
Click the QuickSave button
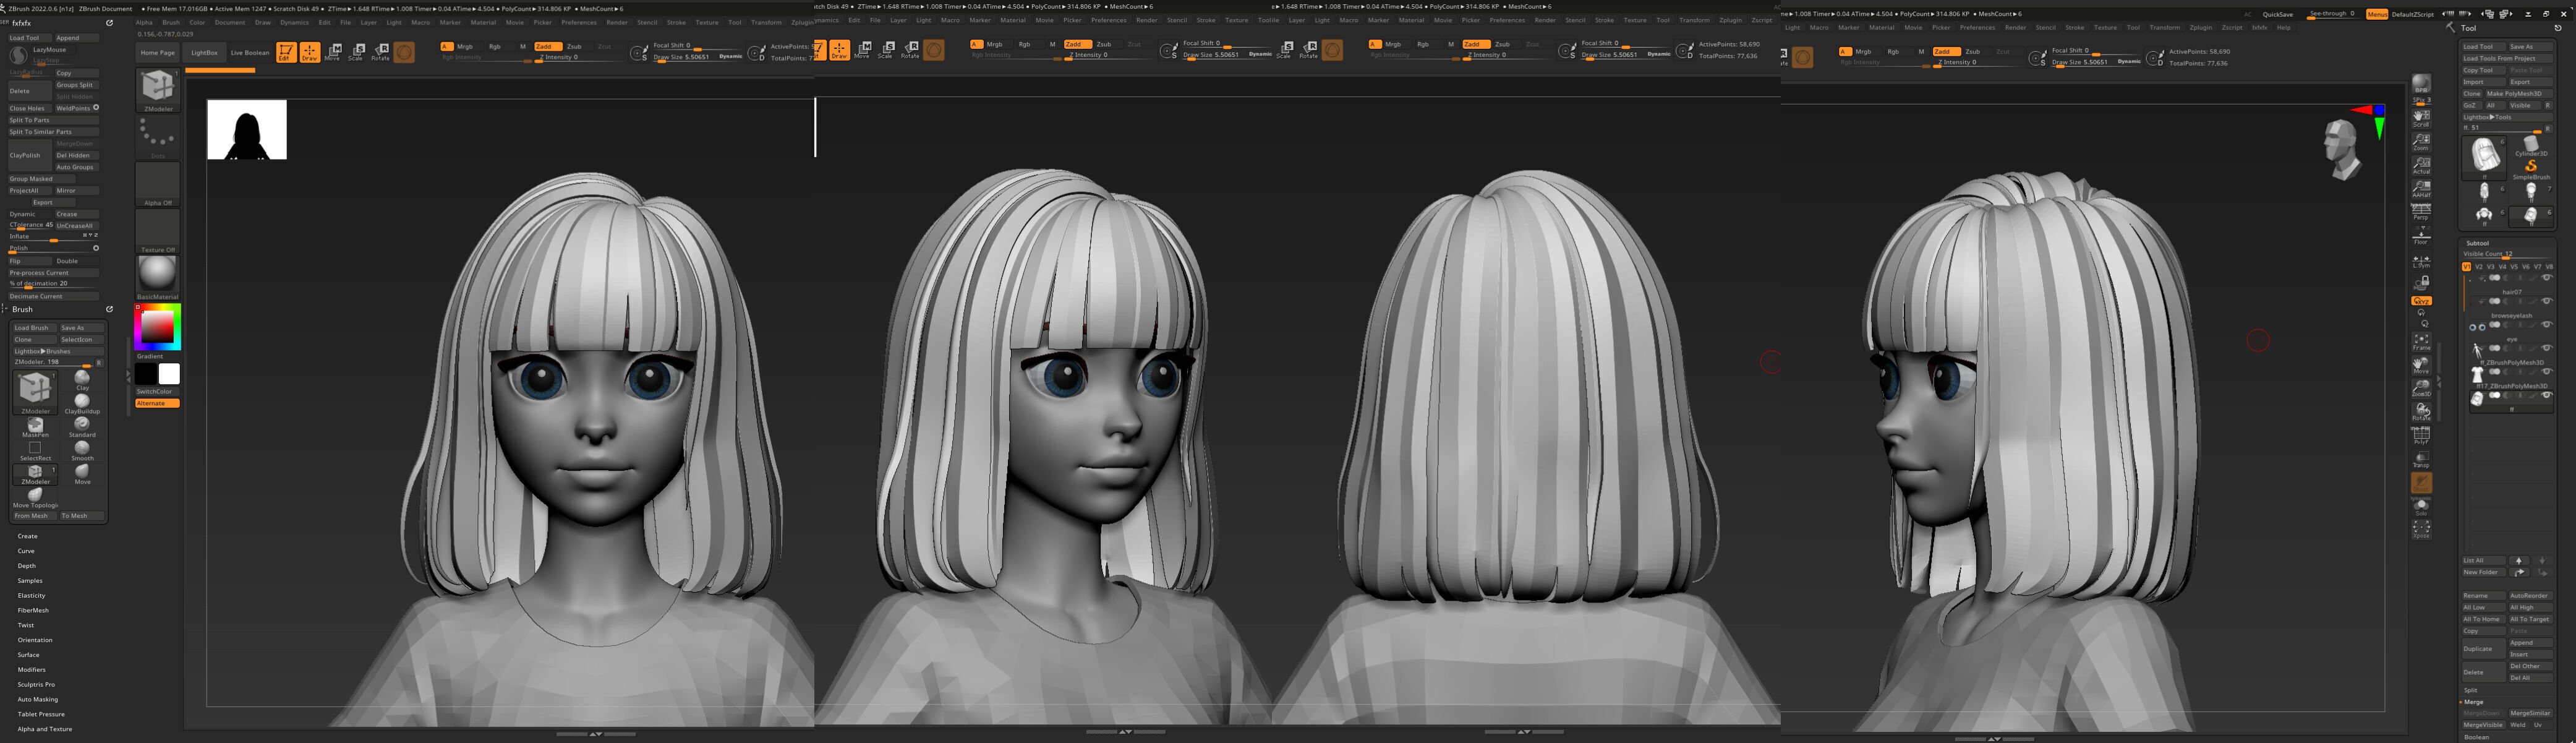pos(2278,14)
